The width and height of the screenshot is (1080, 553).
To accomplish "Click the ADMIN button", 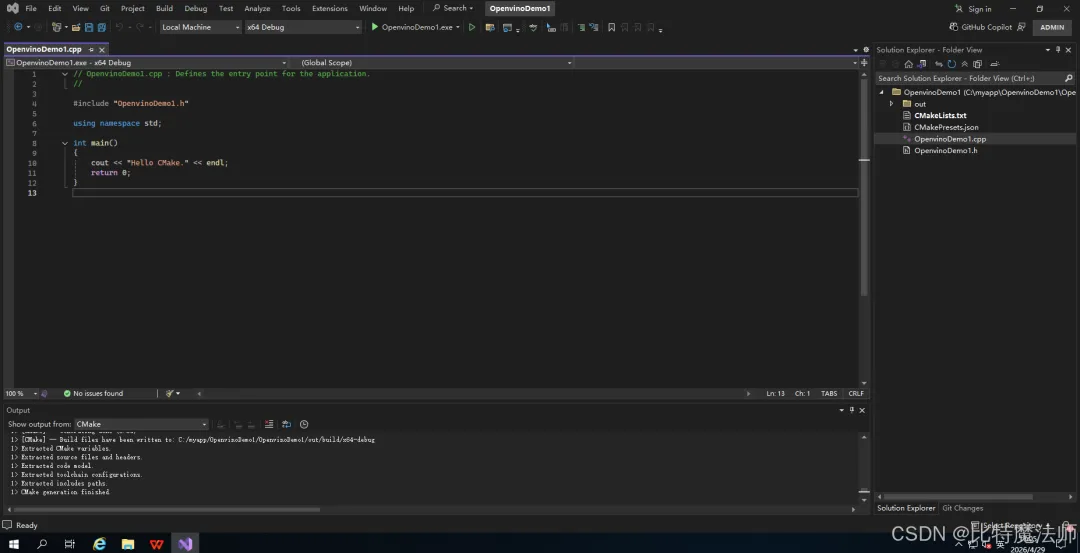I will tap(1052, 27).
